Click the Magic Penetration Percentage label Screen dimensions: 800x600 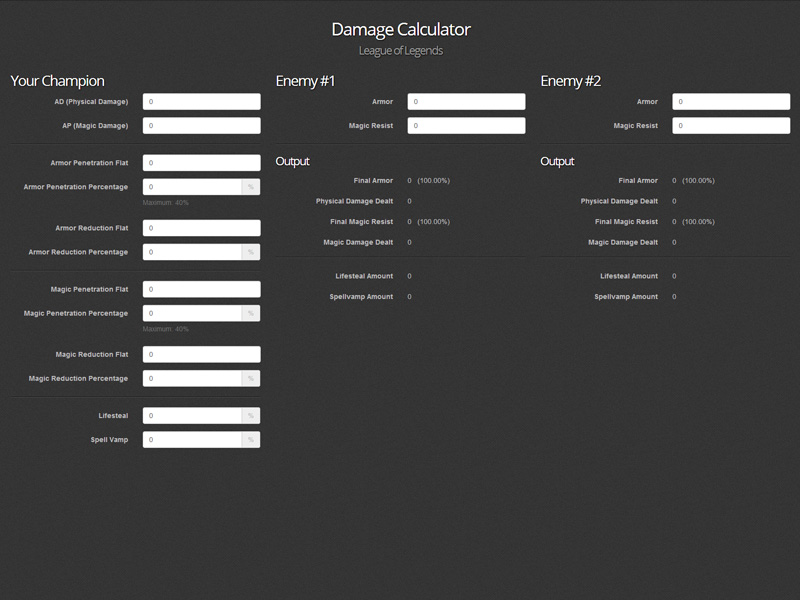[x=76, y=313]
